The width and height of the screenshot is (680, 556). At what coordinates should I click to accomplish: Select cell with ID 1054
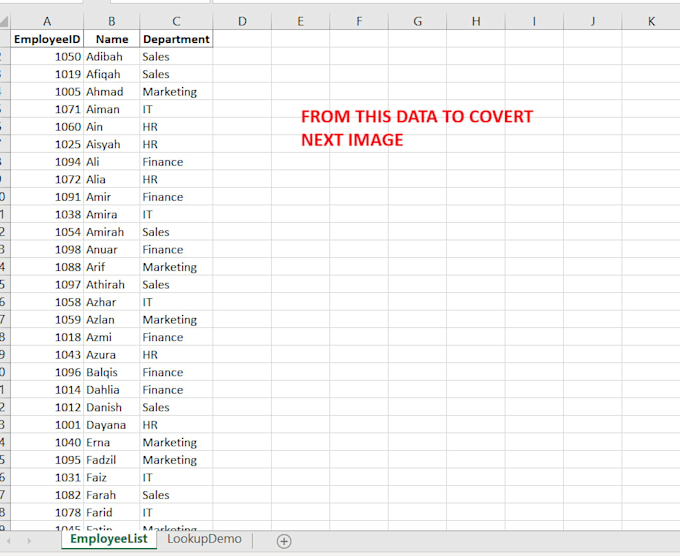pos(47,232)
